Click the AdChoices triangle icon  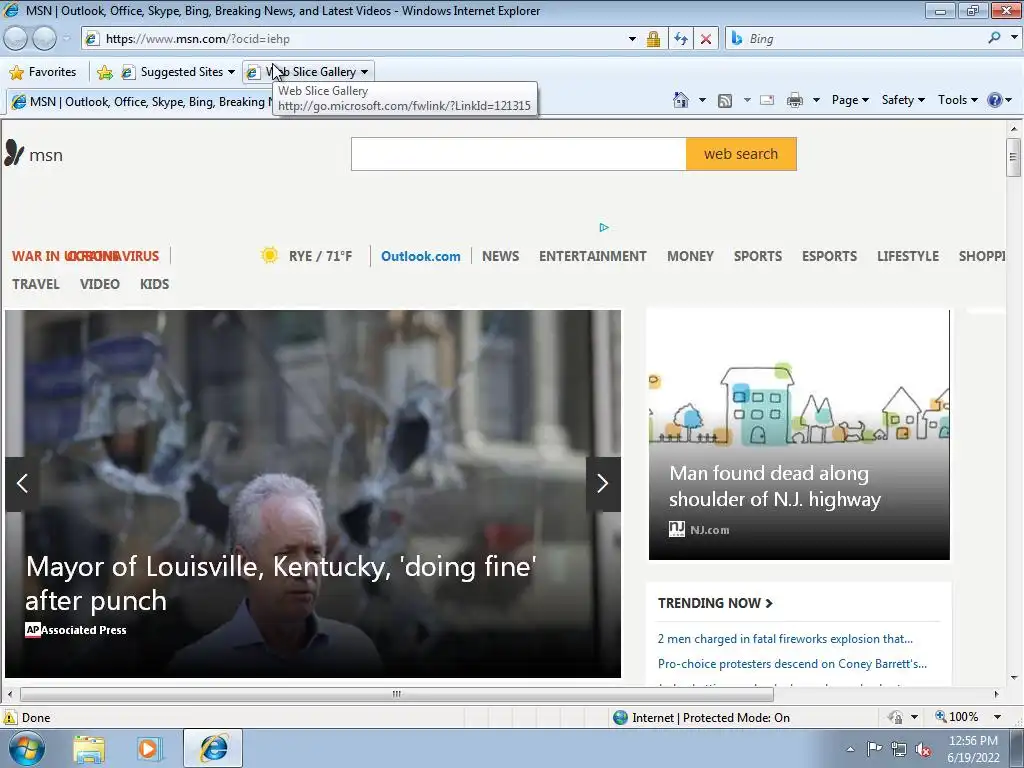pos(604,227)
